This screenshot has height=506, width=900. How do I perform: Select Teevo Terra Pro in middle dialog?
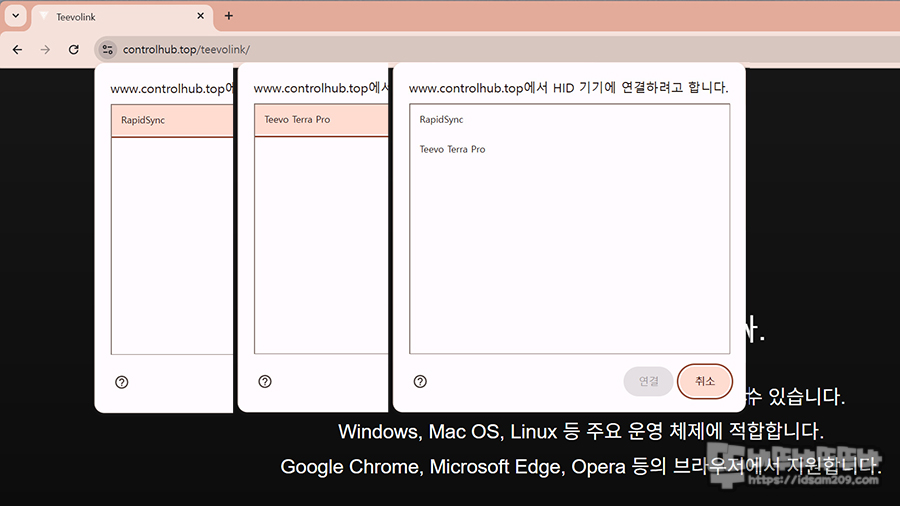point(321,119)
